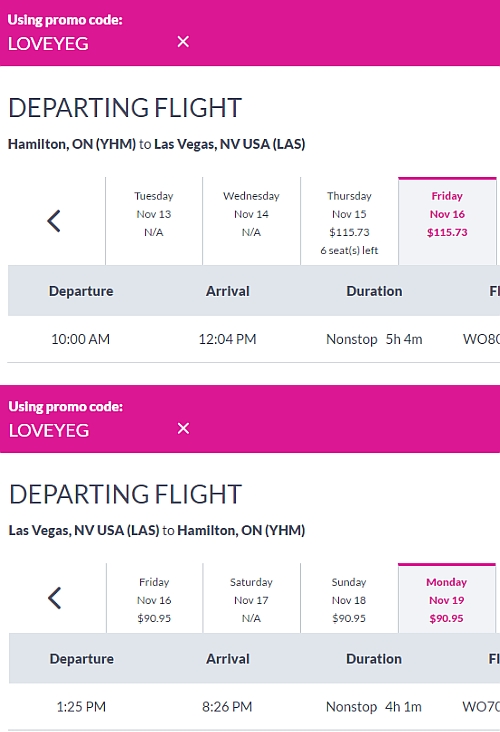Click Nonstop 5h 4m duration
The height and width of the screenshot is (732, 500).
point(374,339)
